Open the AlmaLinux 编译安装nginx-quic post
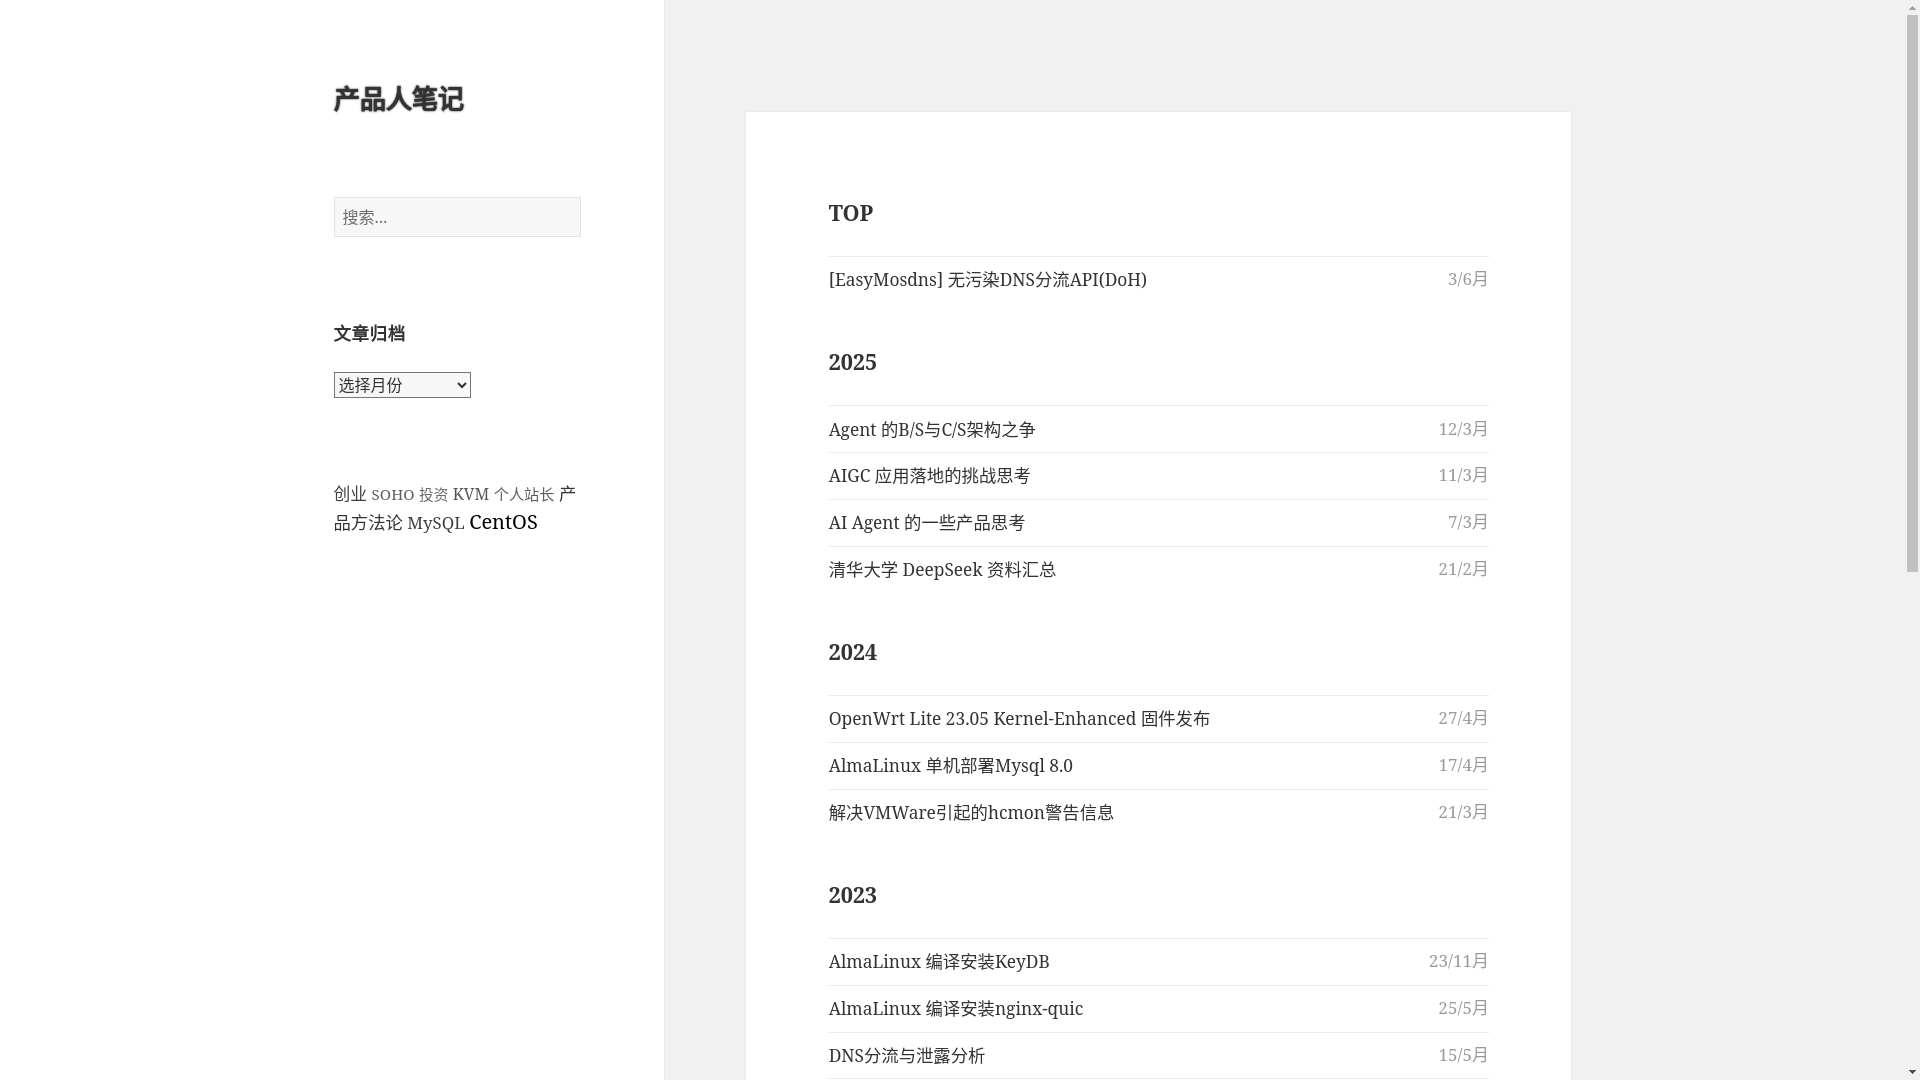Image resolution: width=1920 pixels, height=1080 pixels. coord(955,1009)
